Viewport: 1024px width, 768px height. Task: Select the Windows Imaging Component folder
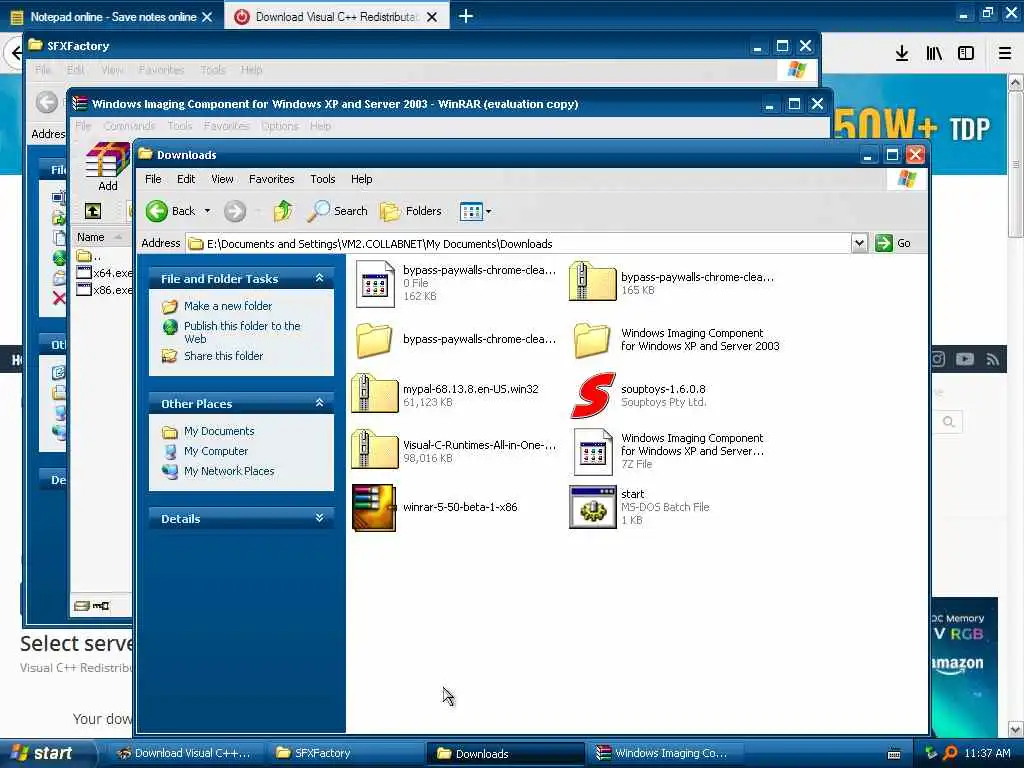(x=592, y=340)
